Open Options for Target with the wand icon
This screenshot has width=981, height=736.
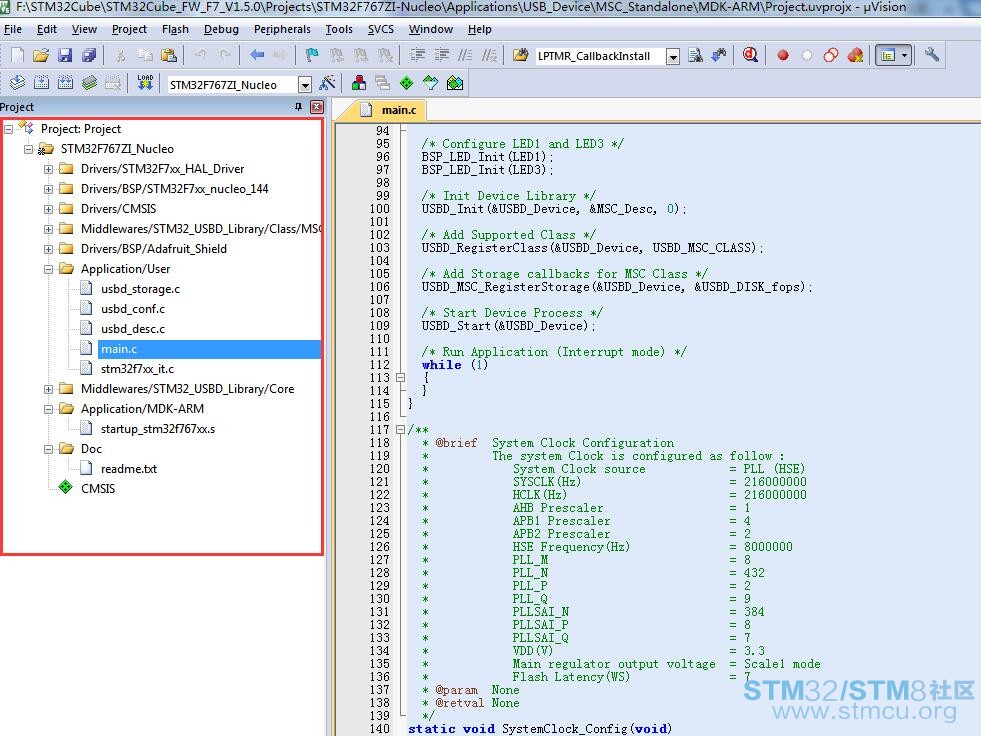point(327,83)
